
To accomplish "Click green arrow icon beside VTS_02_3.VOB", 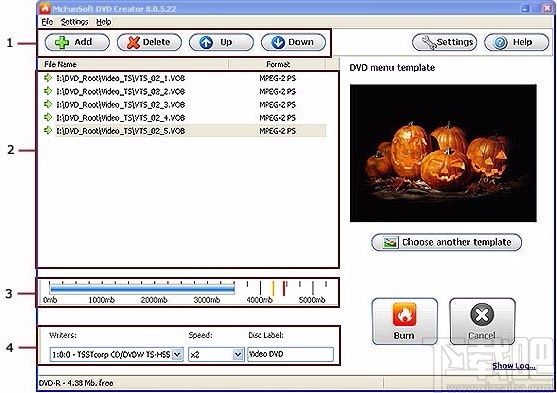I will [x=48, y=104].
